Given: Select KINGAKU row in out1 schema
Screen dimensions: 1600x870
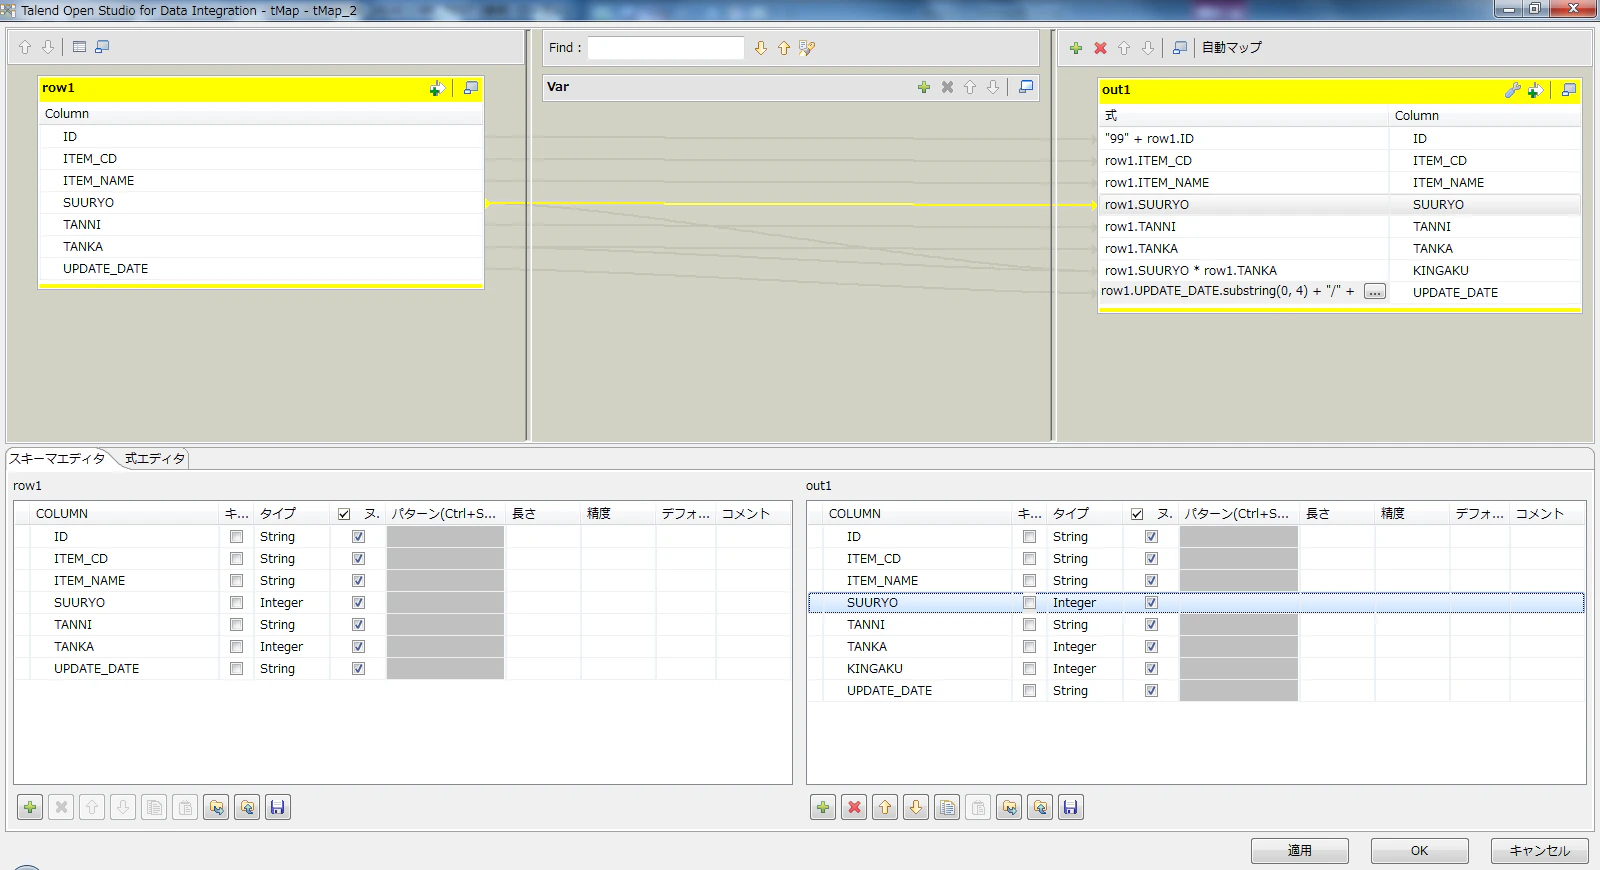Looking at the screenshot, I should tap(1196, 669).
